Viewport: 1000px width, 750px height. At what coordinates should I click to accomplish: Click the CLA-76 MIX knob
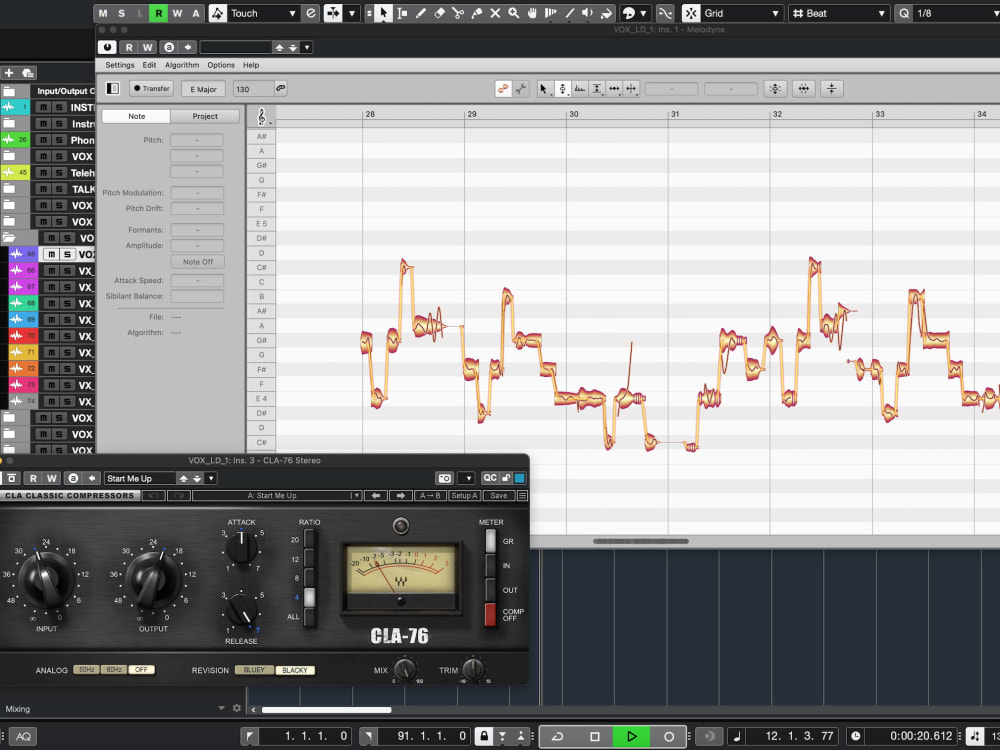point(406,669)
